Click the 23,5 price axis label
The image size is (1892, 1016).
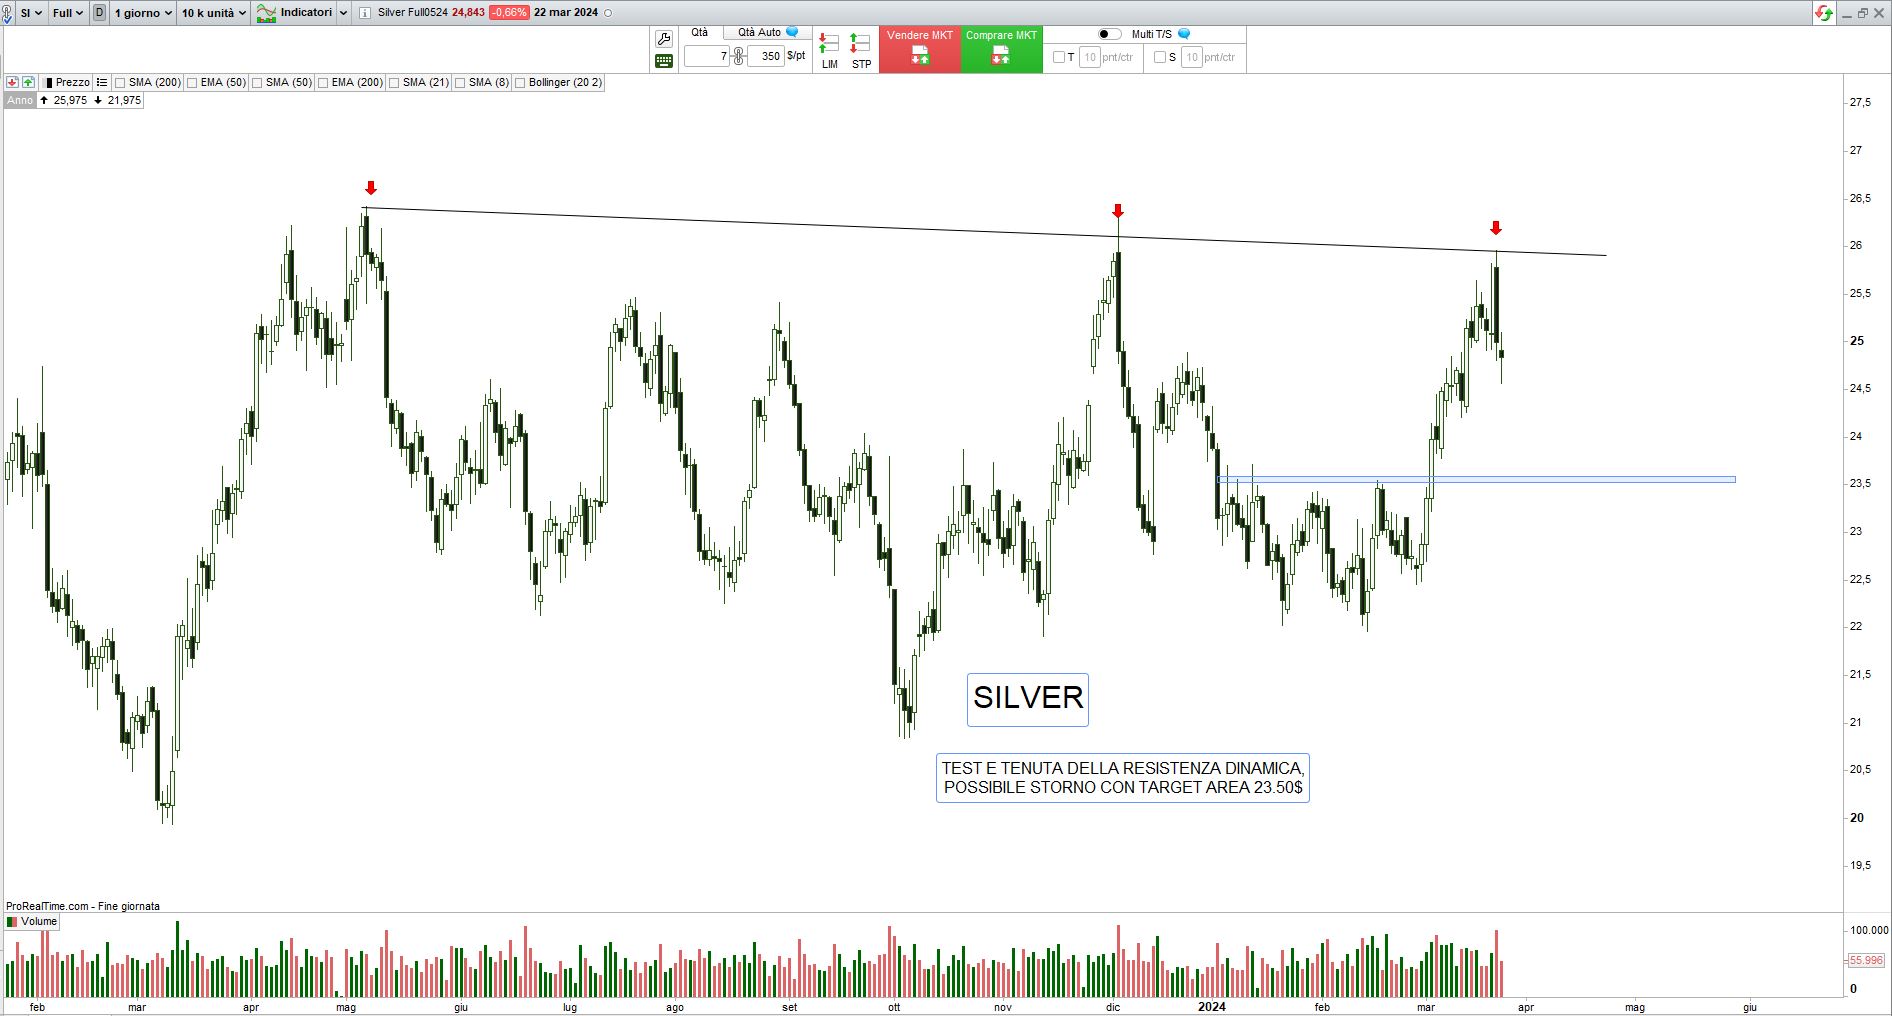tap(1860, 484)
